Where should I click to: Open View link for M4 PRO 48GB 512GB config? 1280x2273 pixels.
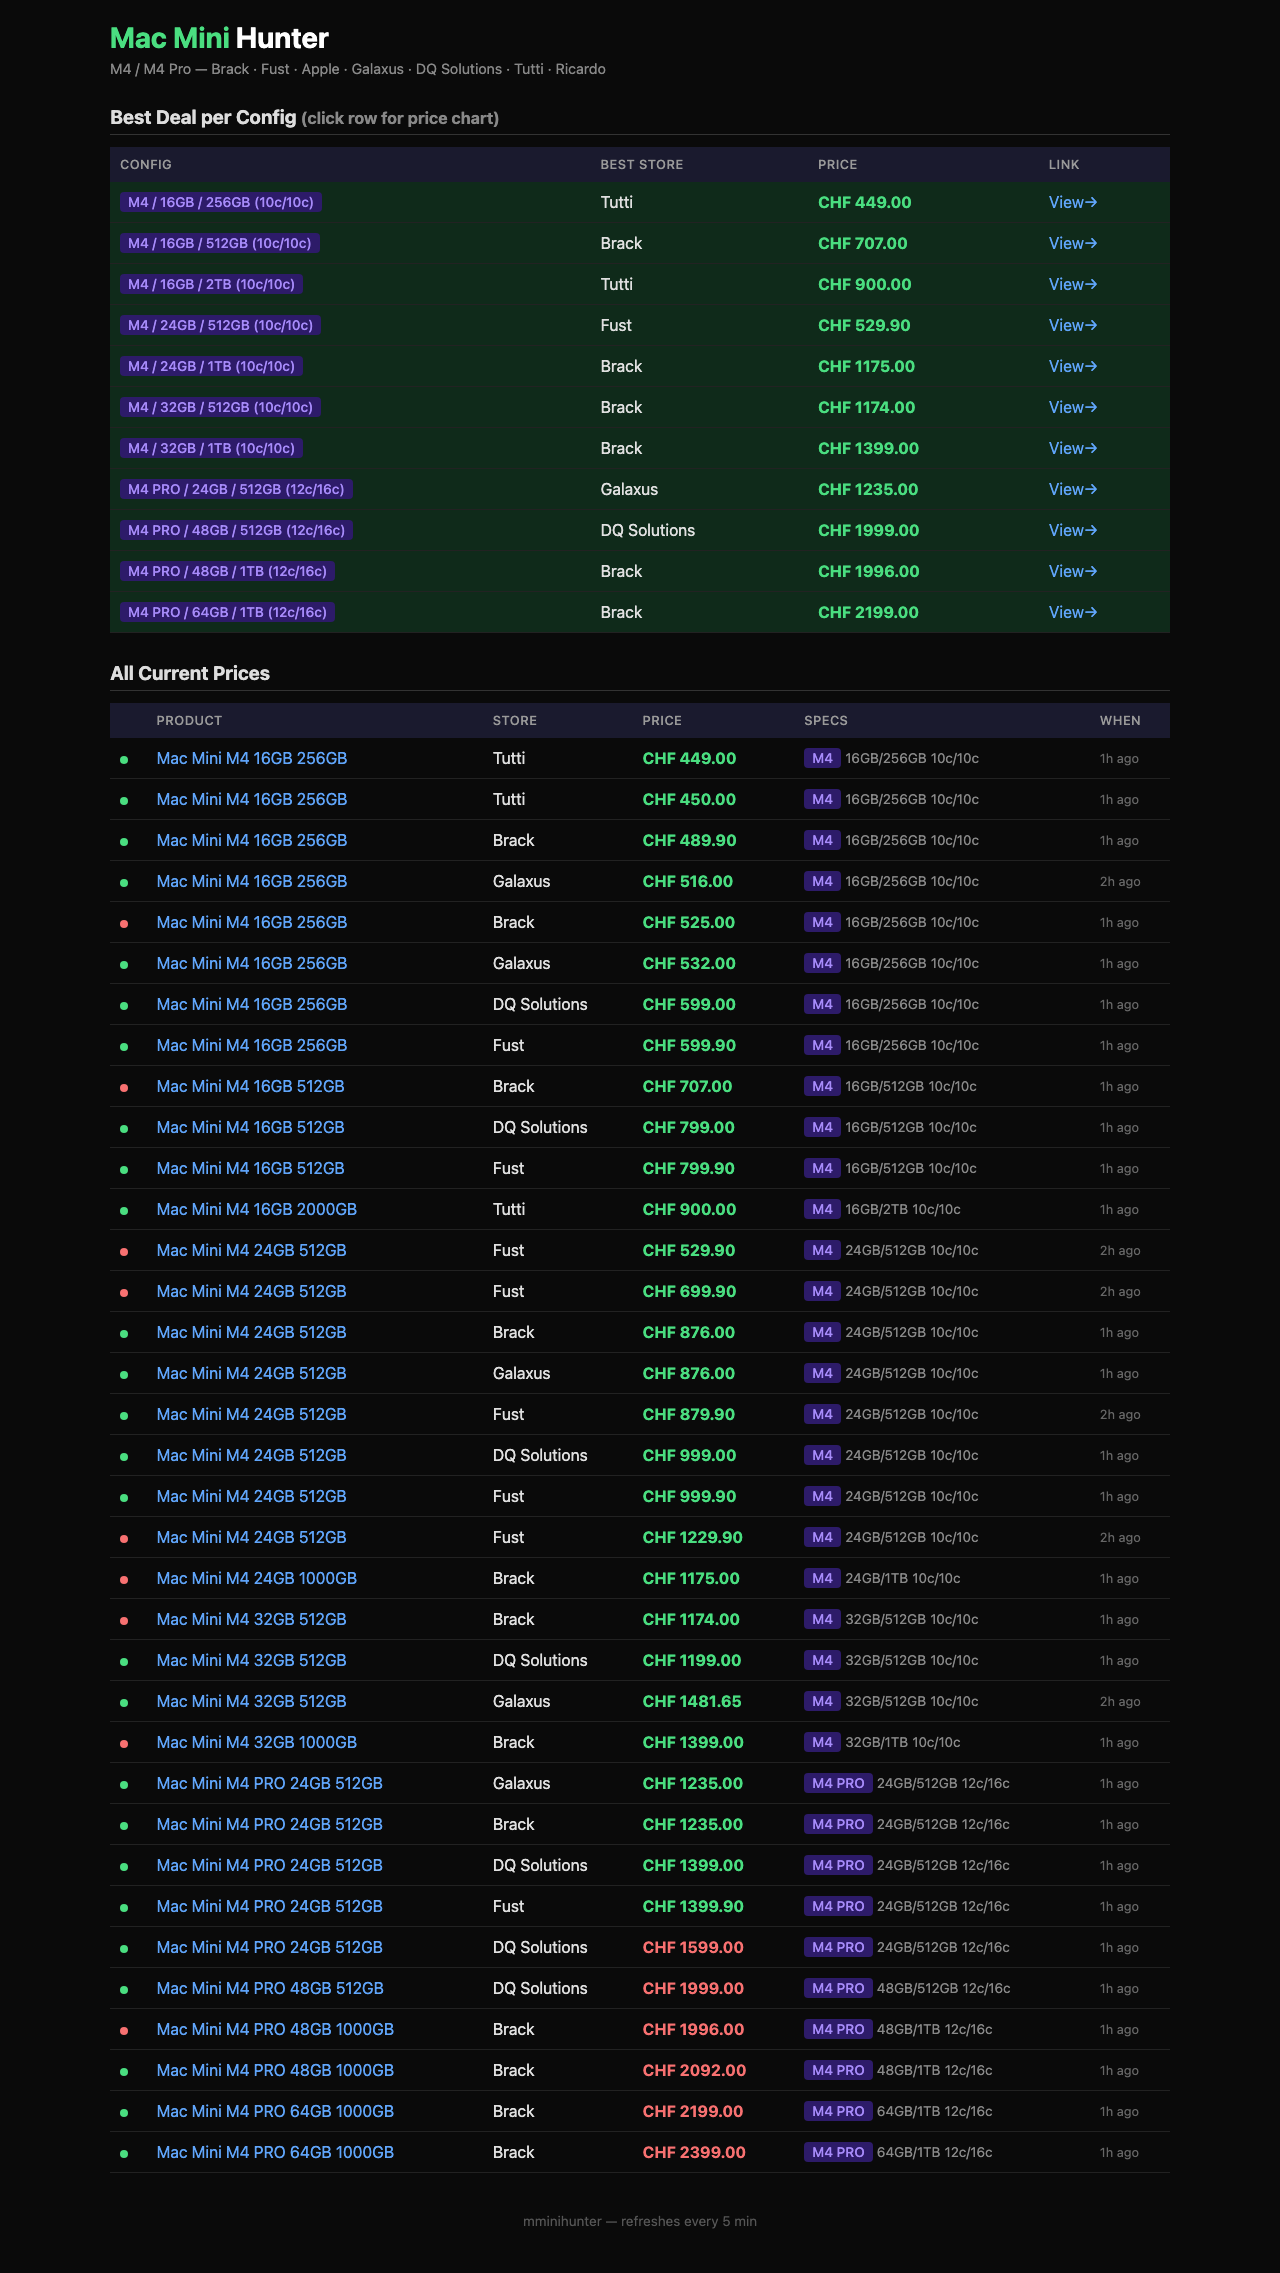[1073, 530]
